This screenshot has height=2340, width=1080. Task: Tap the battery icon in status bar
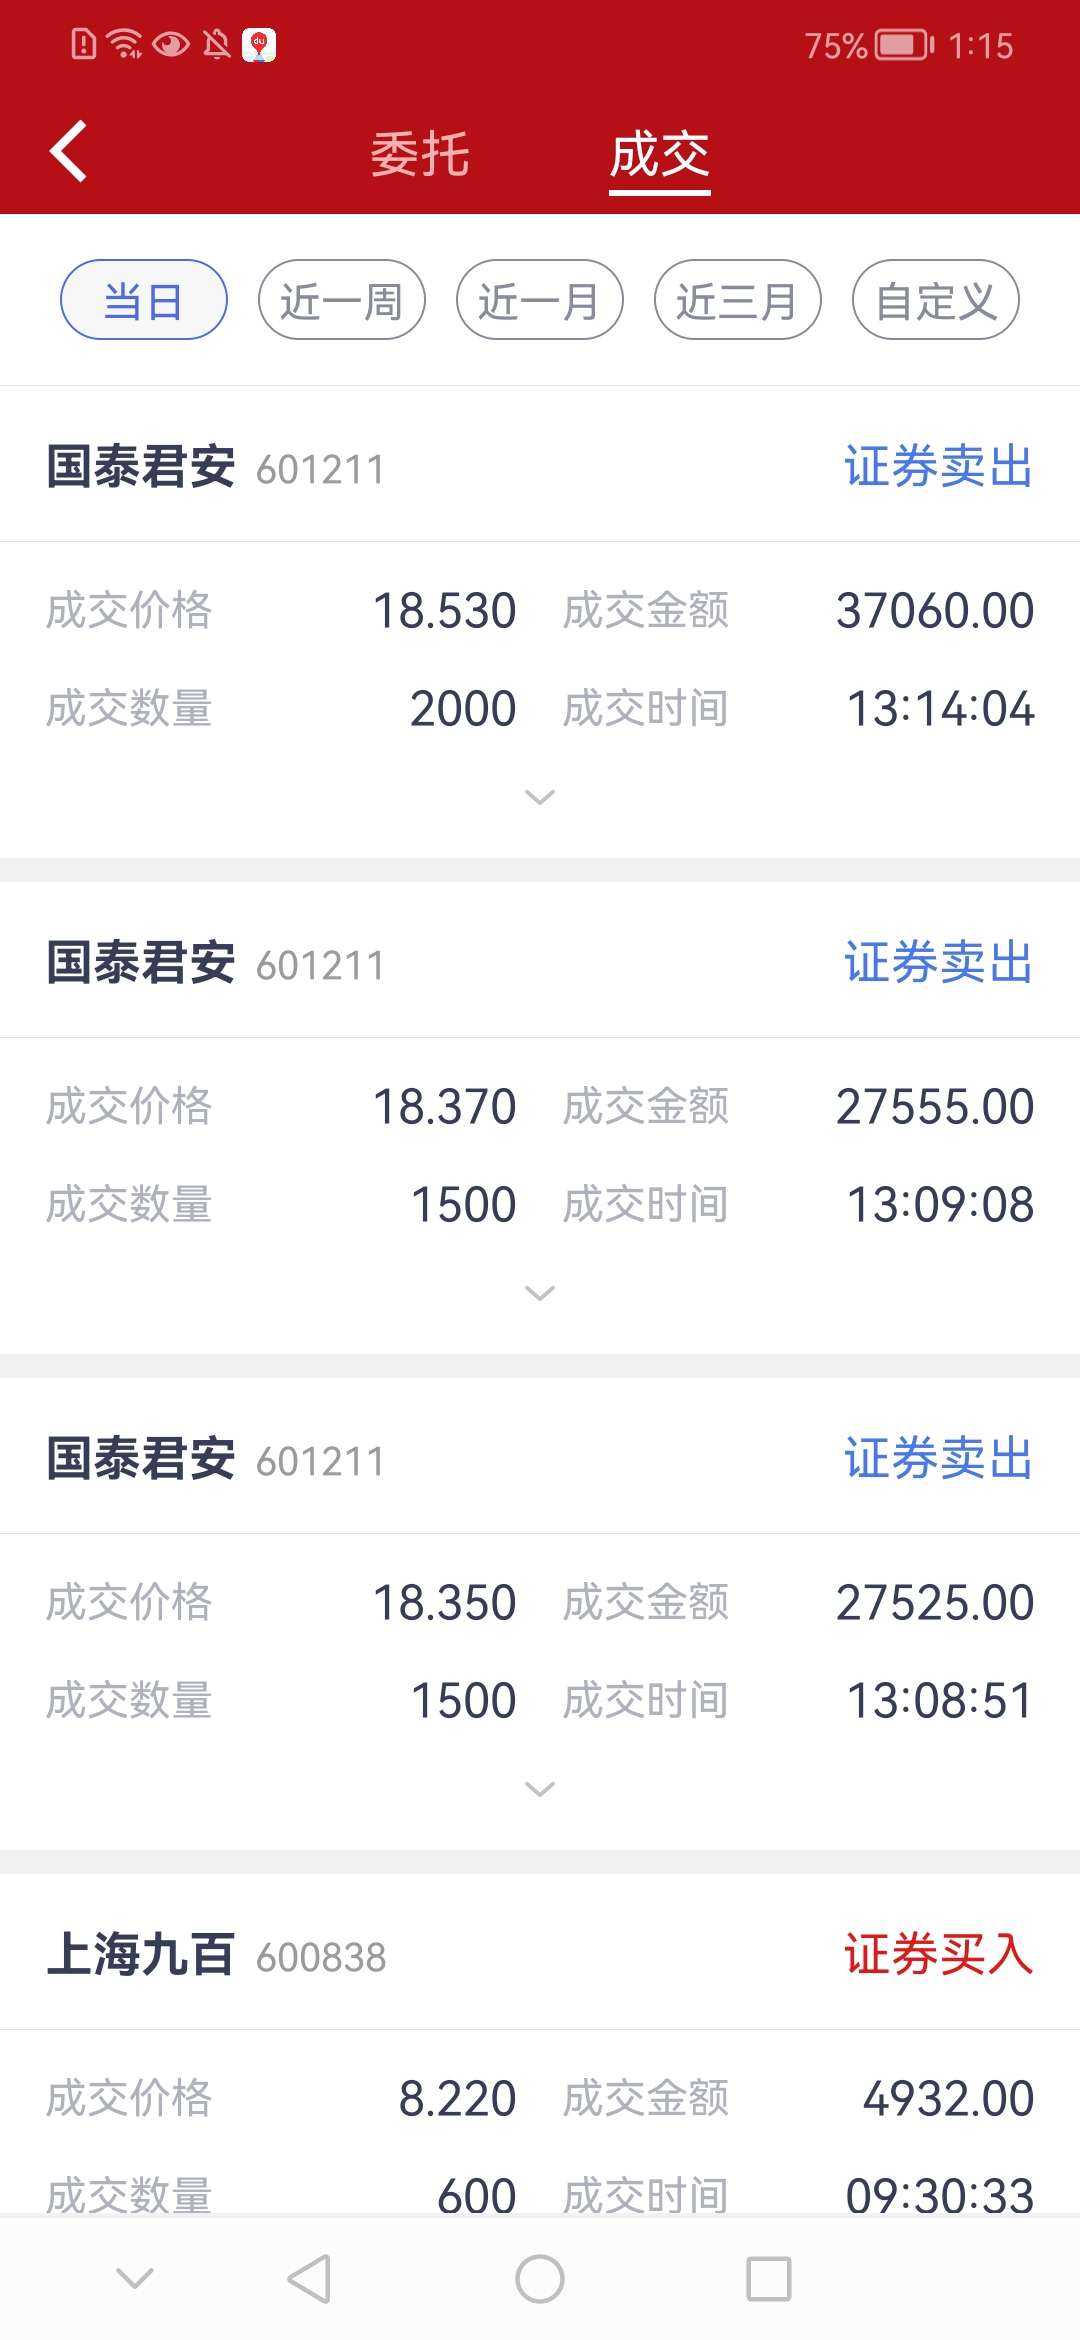[903, 45]
